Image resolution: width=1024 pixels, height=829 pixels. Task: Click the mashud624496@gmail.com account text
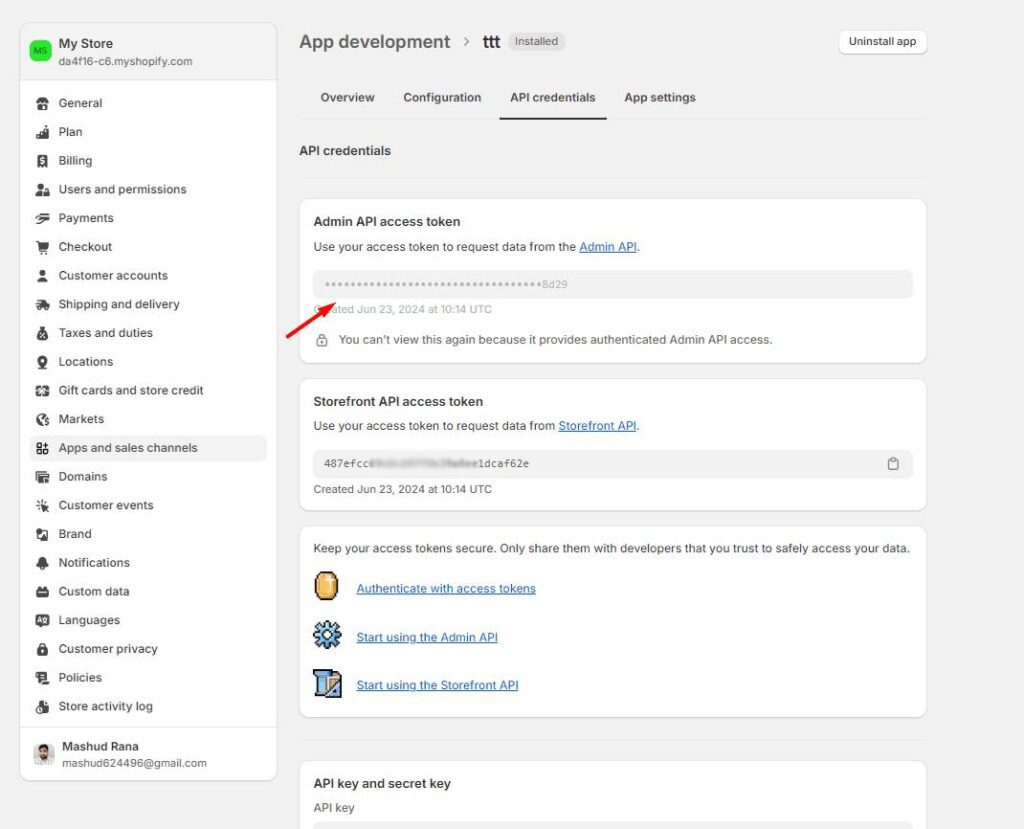[x=135, y=763]
